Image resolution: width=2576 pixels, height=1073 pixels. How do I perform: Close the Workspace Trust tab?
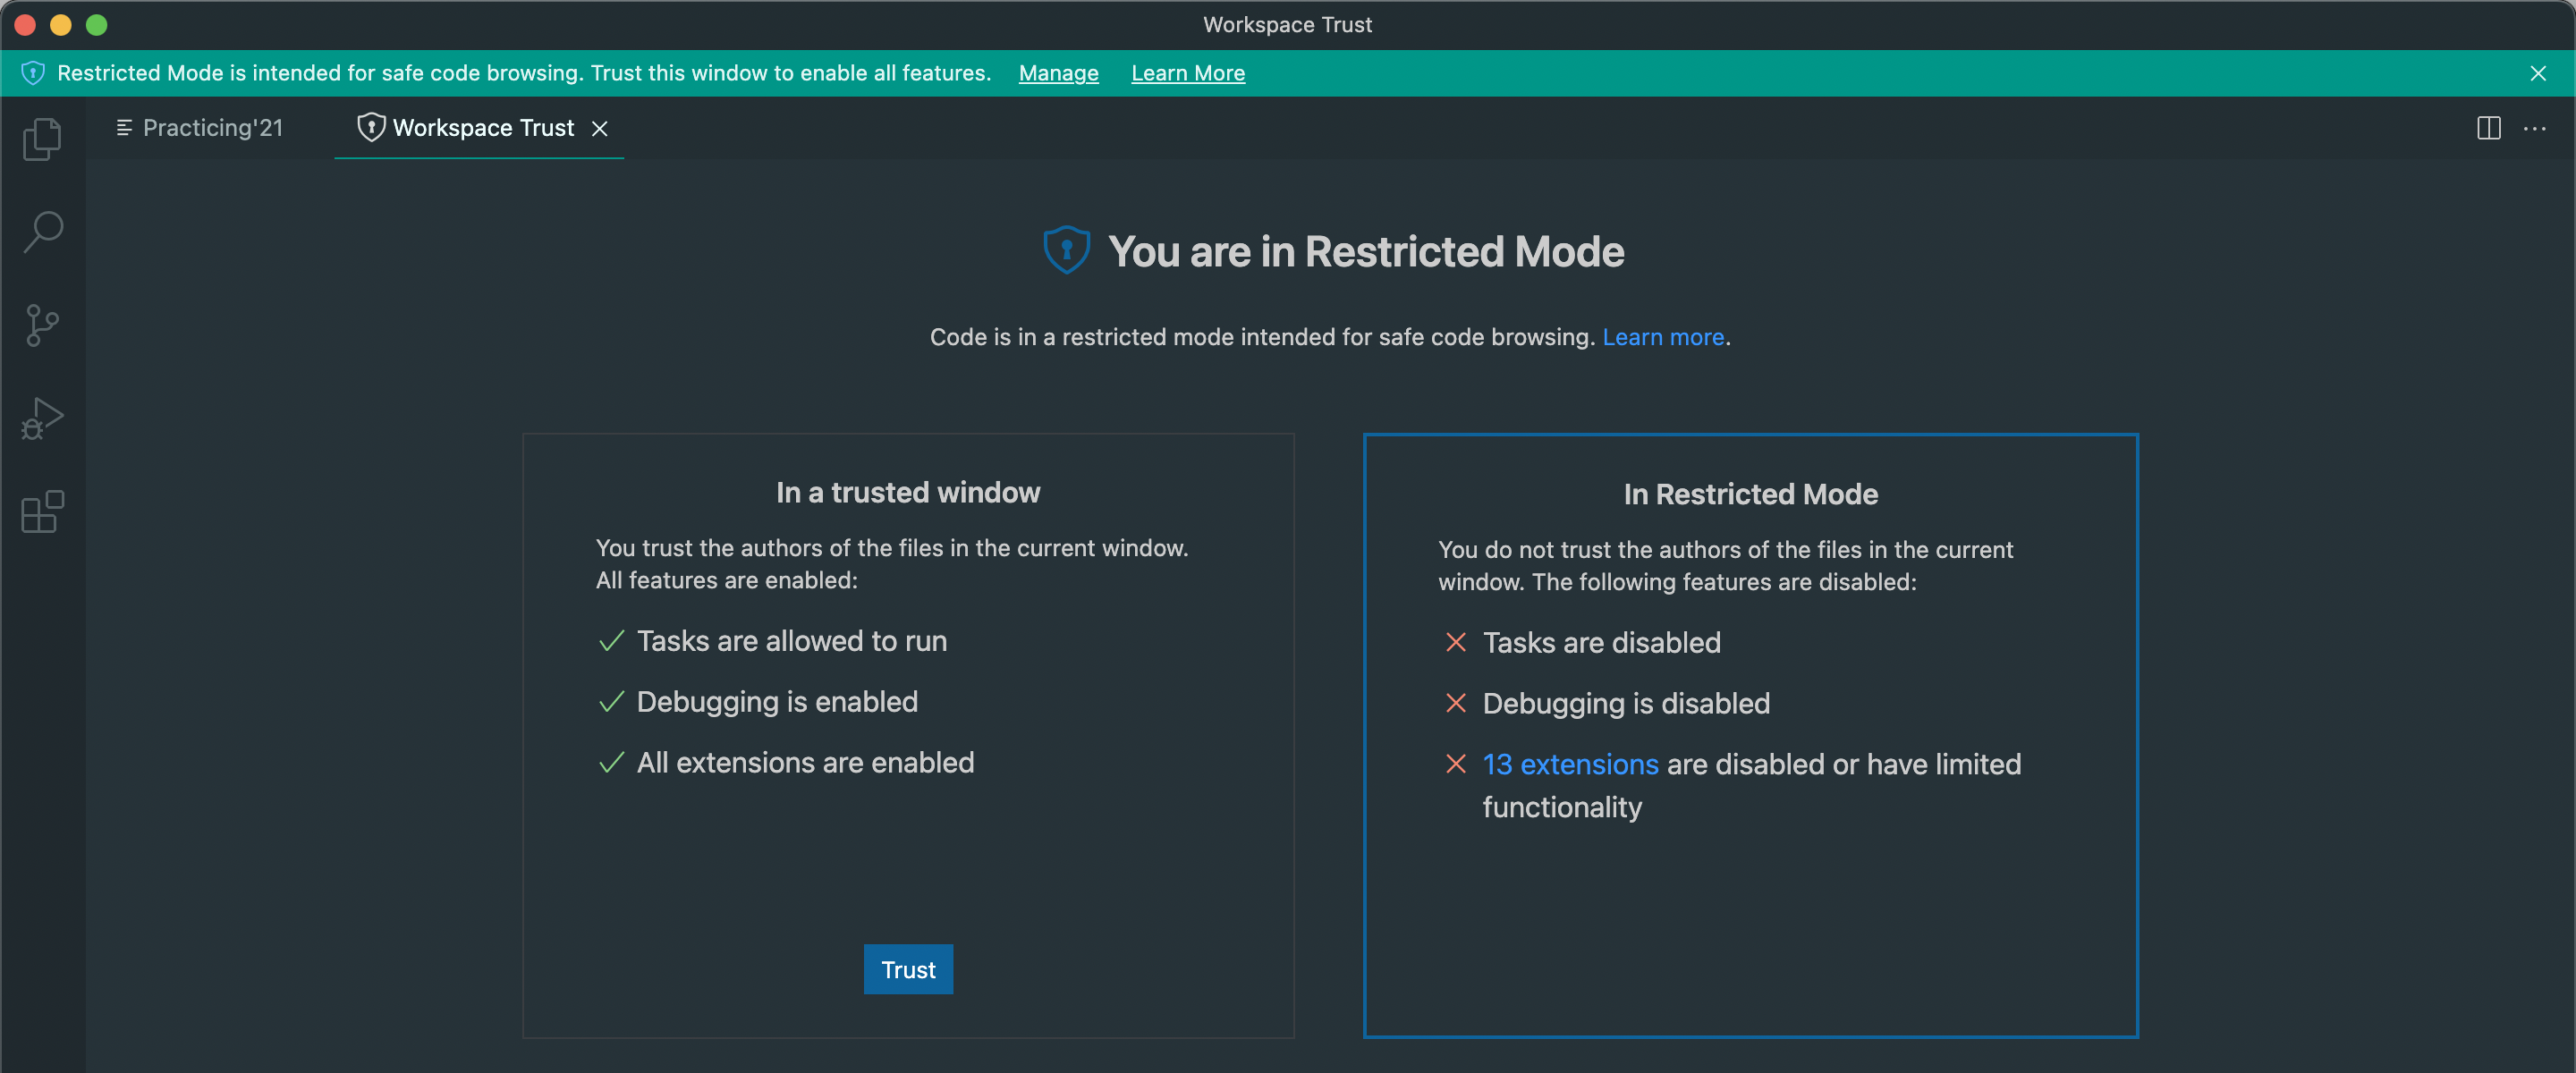[x=600, y=128]
